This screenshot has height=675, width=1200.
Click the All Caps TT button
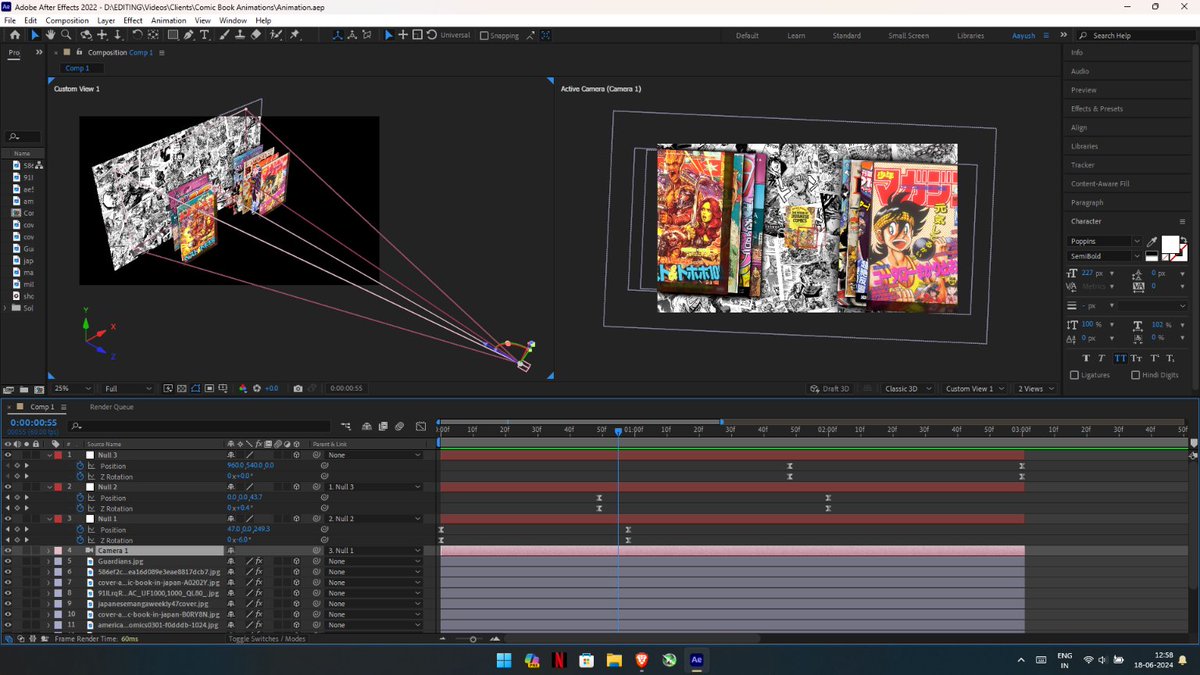point(1120,358)
